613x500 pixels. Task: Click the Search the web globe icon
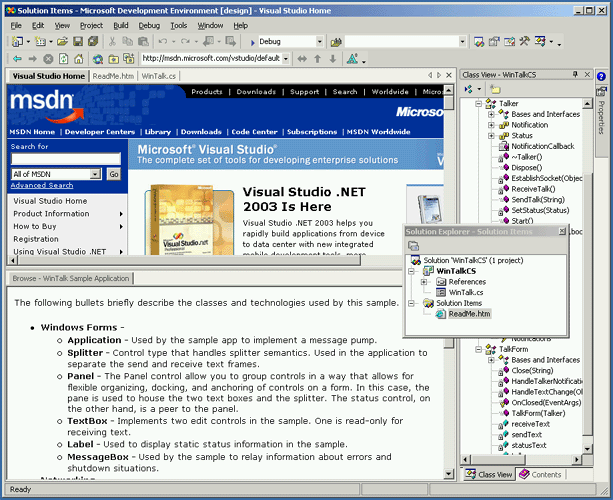point(98,59)
